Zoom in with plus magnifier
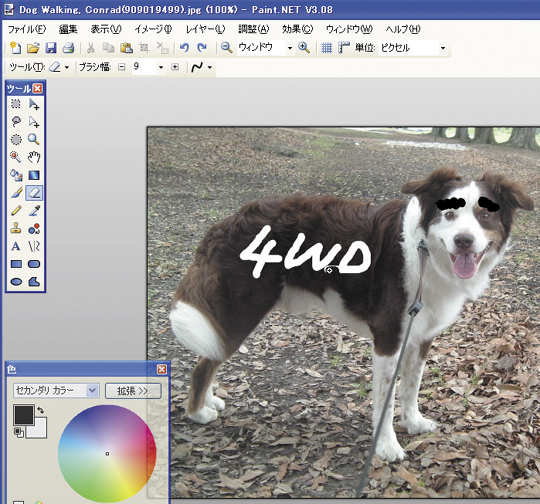 click(304, 48)
